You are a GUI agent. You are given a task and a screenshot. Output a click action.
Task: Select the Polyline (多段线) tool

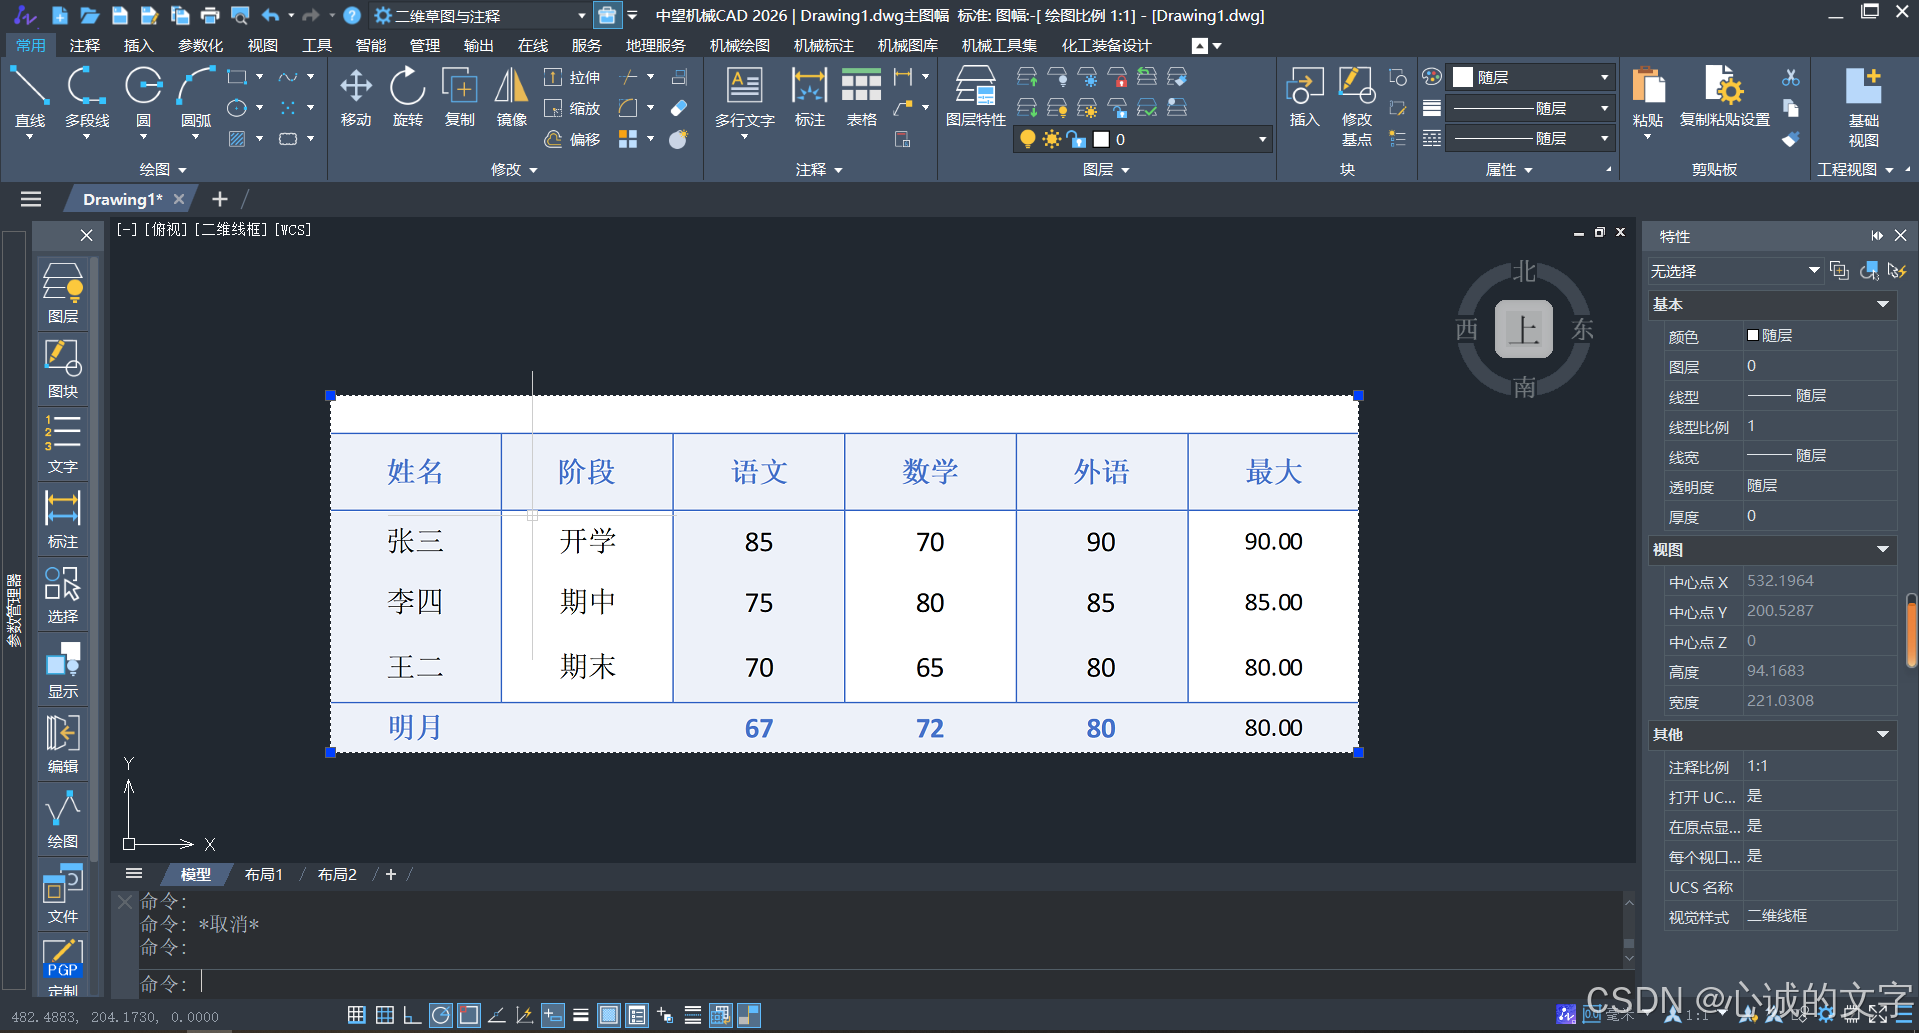coord(87,98)
